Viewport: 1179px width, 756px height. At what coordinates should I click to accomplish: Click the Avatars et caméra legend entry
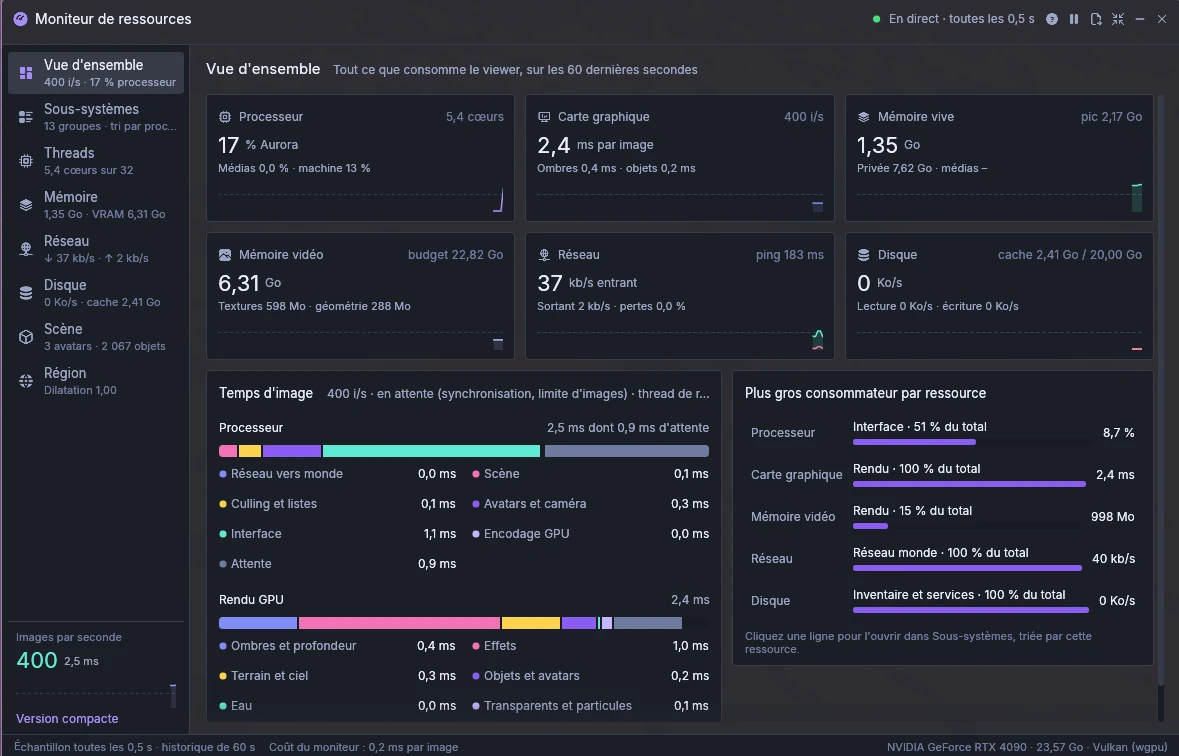click(590, 504)
